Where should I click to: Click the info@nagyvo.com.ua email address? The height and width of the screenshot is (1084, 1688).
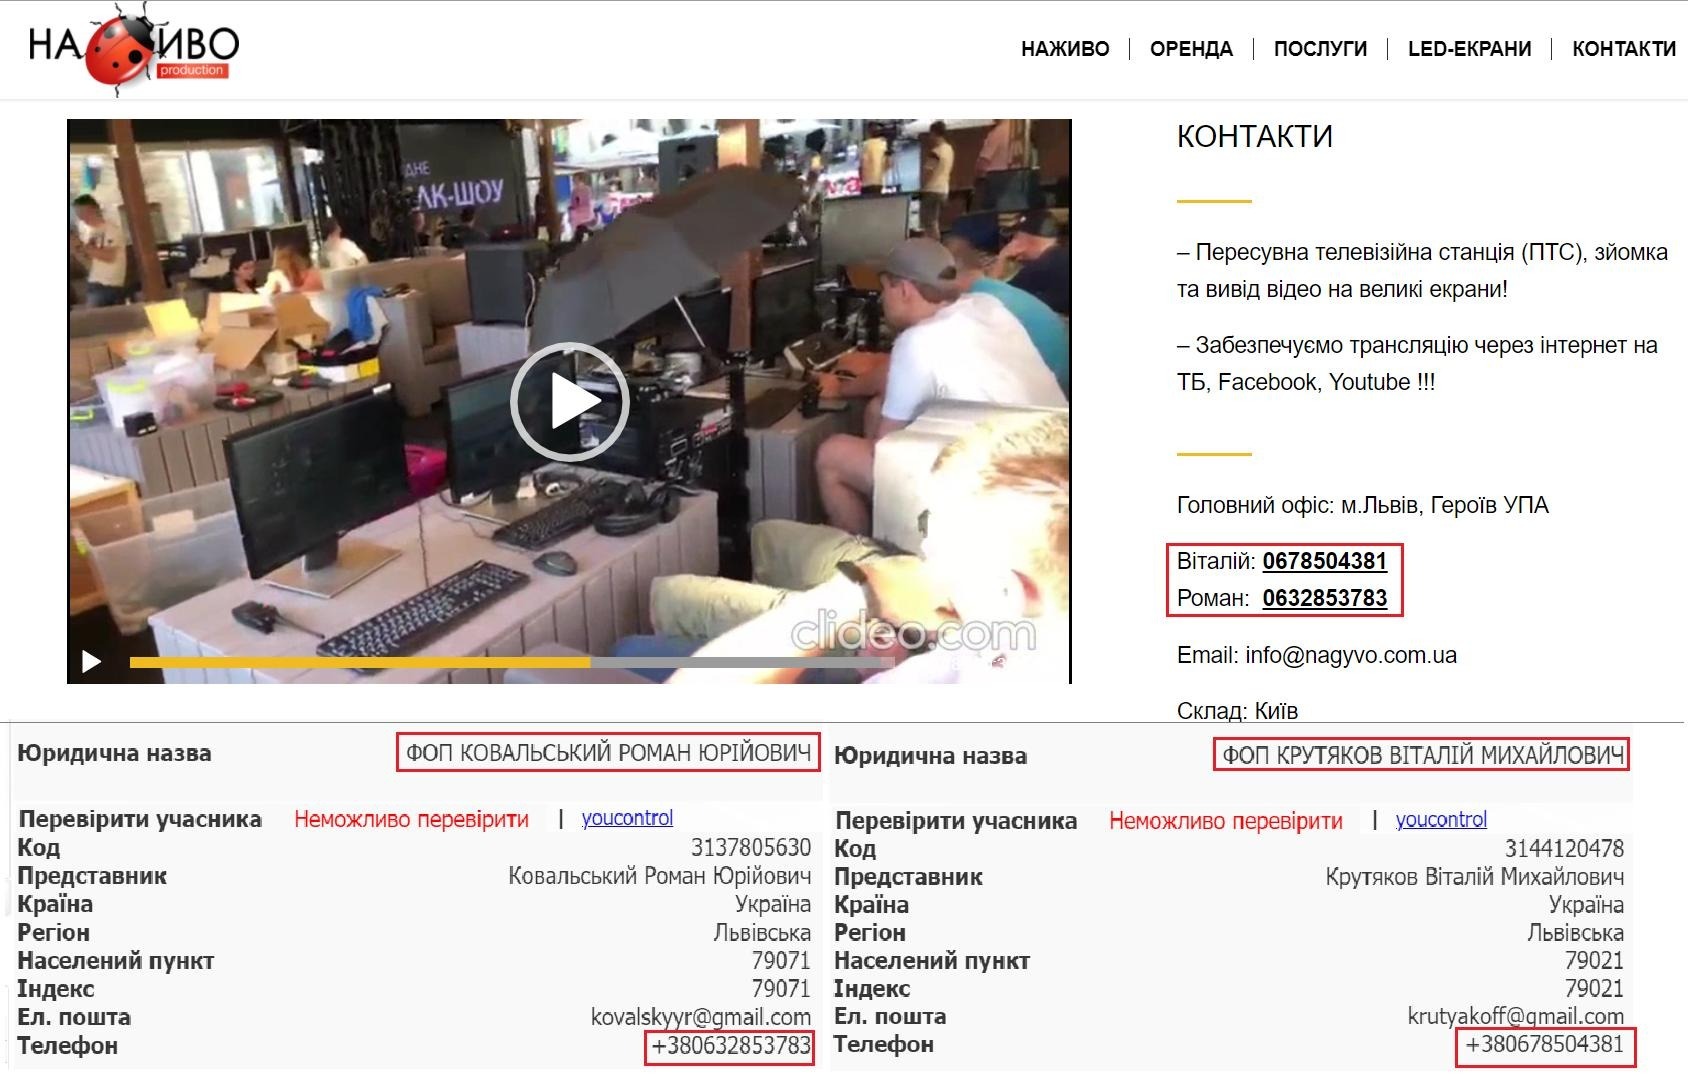1350,655
